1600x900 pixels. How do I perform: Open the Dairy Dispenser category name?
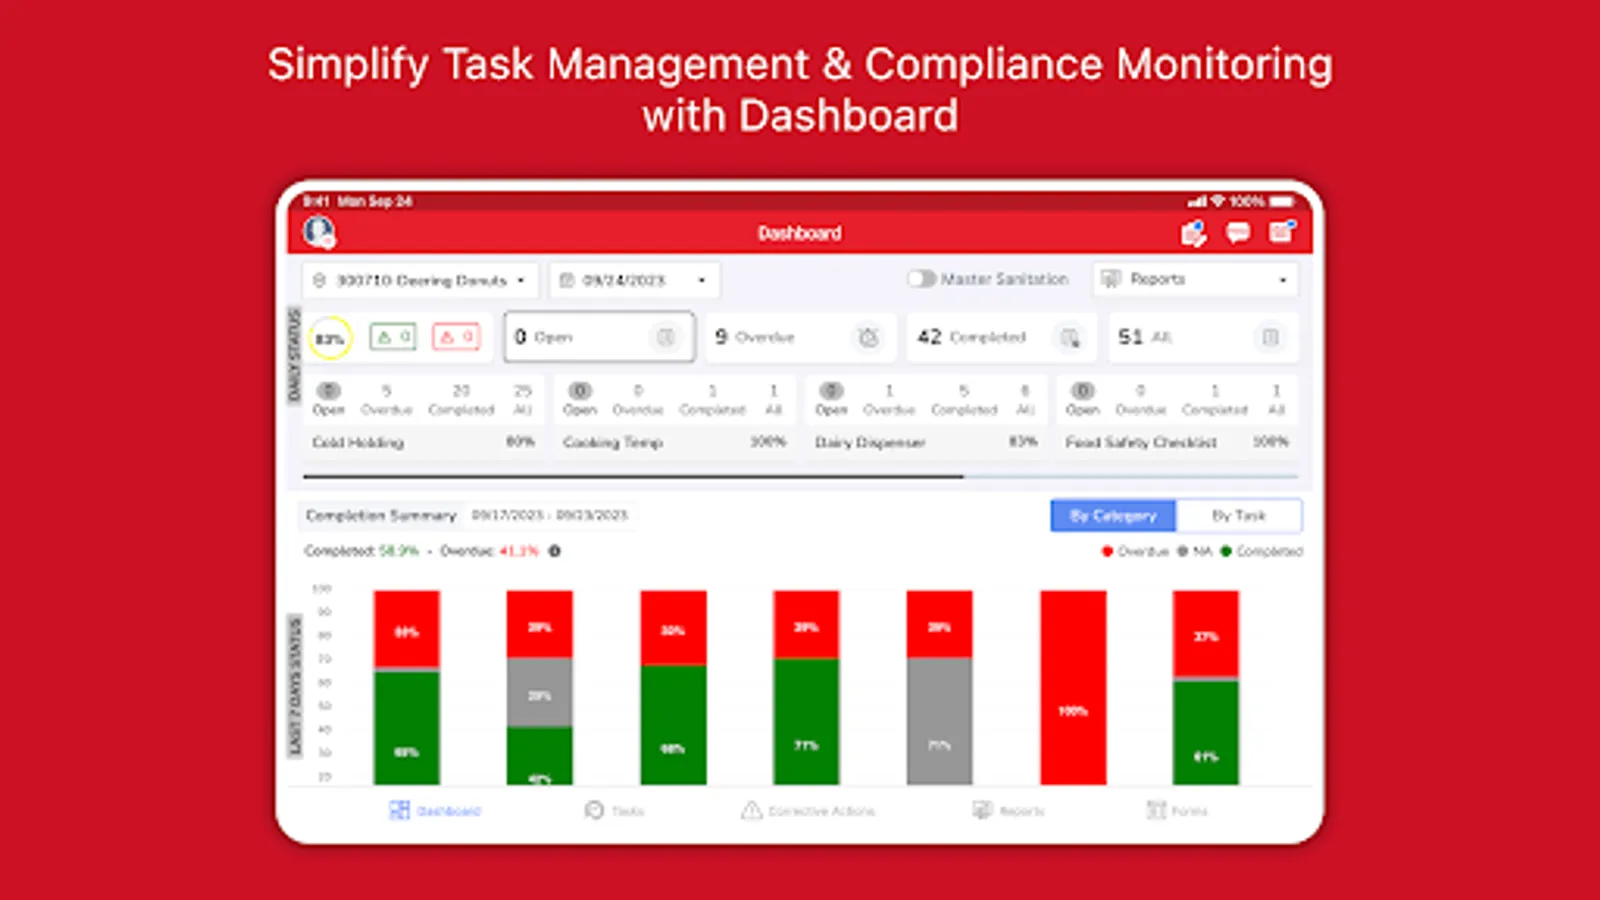(870, 442)
